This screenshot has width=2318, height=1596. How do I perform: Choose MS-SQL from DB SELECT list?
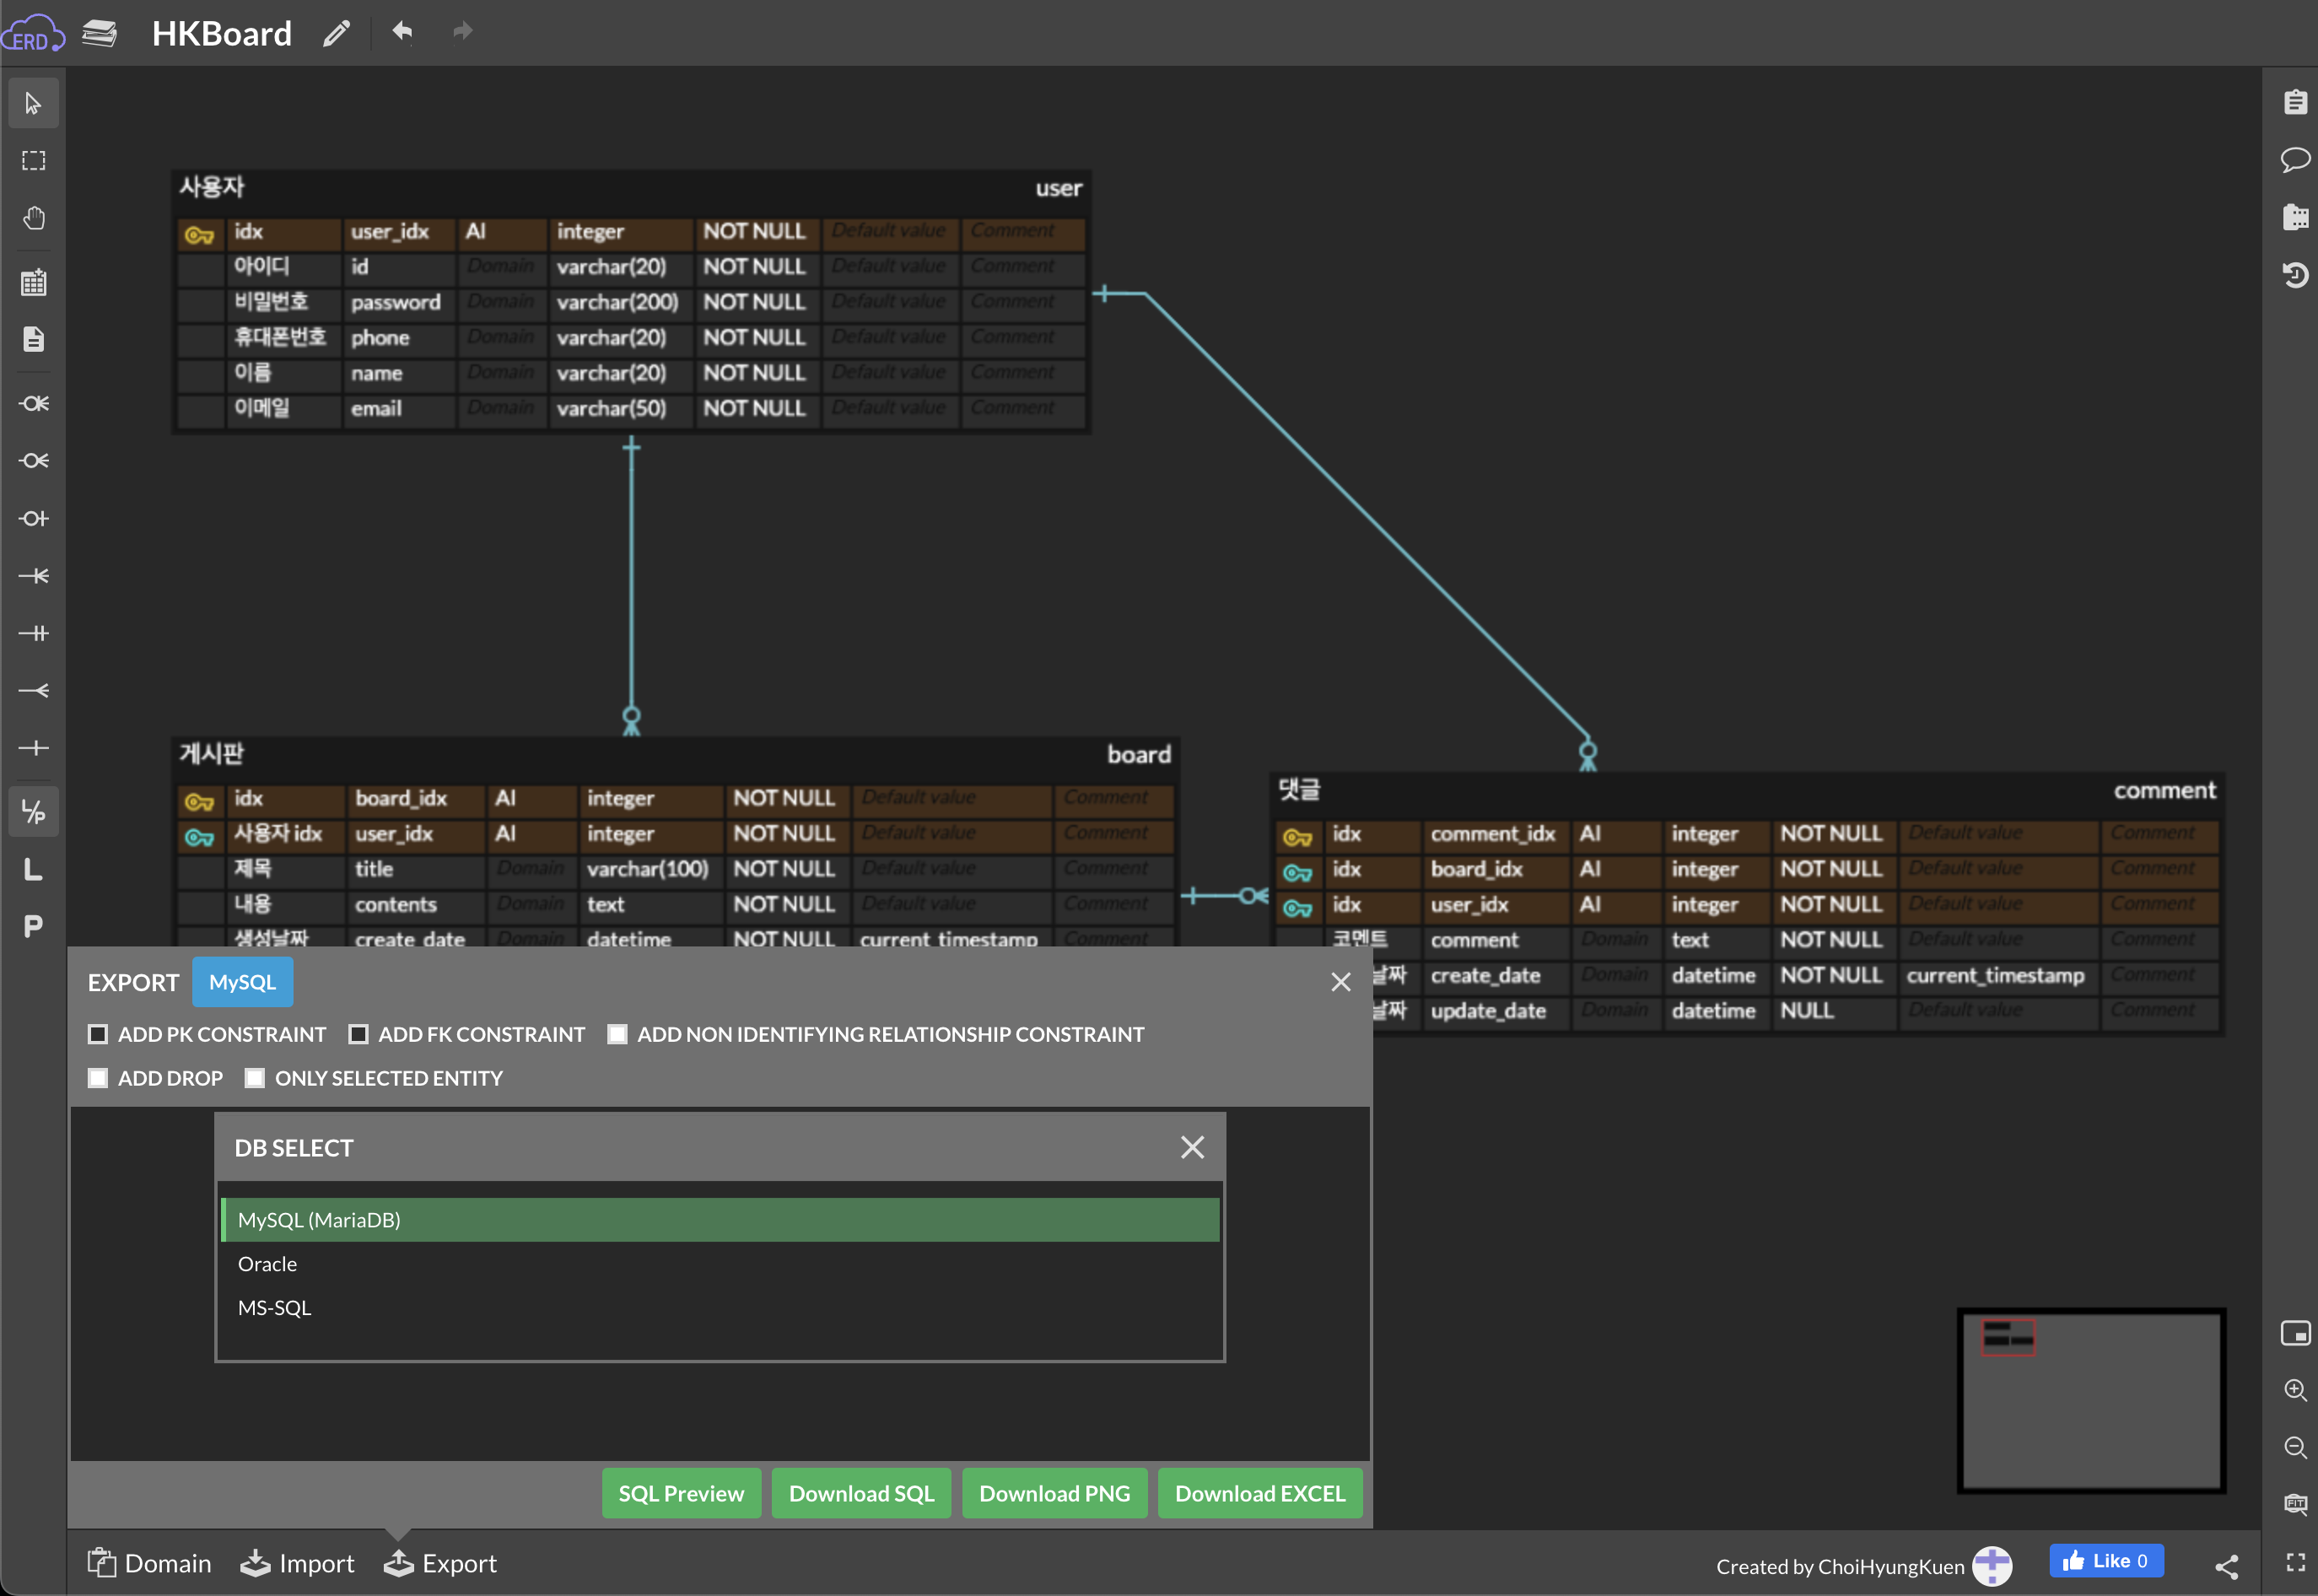click(x=274, y=1308)
